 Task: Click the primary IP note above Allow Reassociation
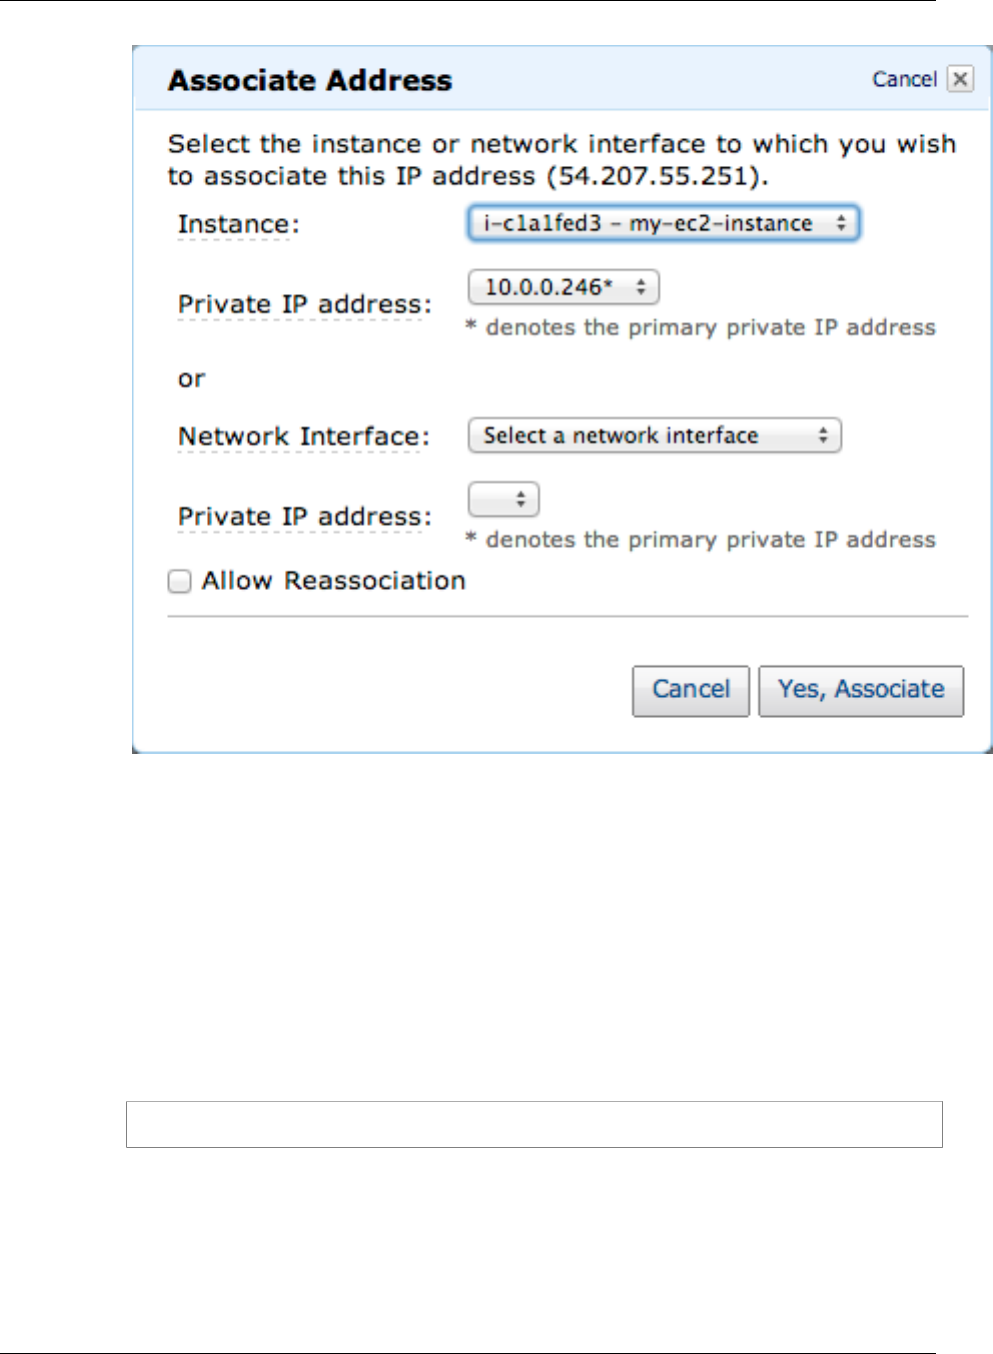[x=701, y=540]
